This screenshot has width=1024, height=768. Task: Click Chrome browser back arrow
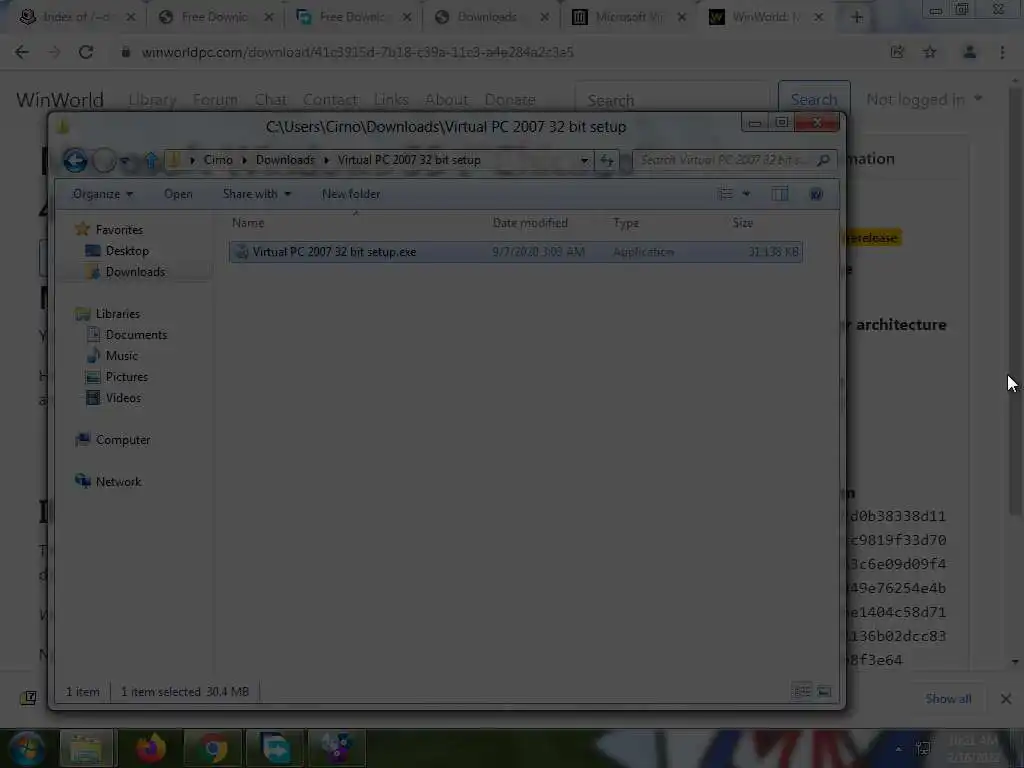tap(22, 52)
